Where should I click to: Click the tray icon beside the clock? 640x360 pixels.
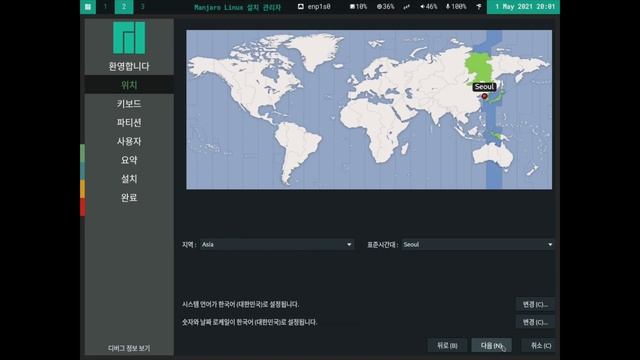(x=479, y=7)
